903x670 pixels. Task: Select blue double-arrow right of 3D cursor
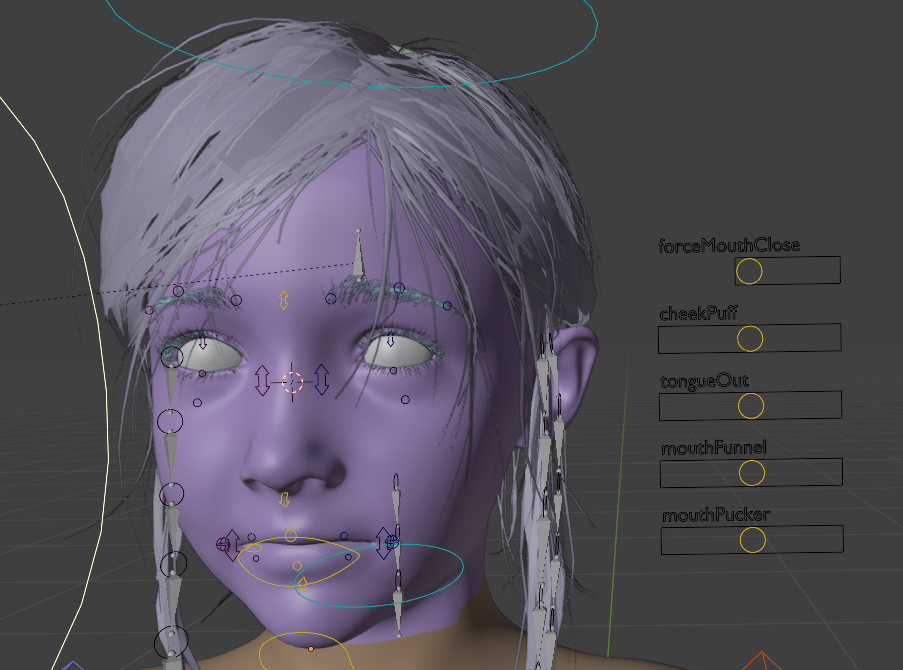click(x=322, y=379)
